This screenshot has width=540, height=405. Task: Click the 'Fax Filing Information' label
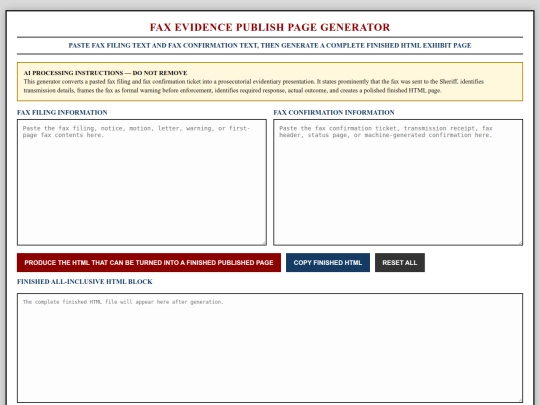(62, 112)
